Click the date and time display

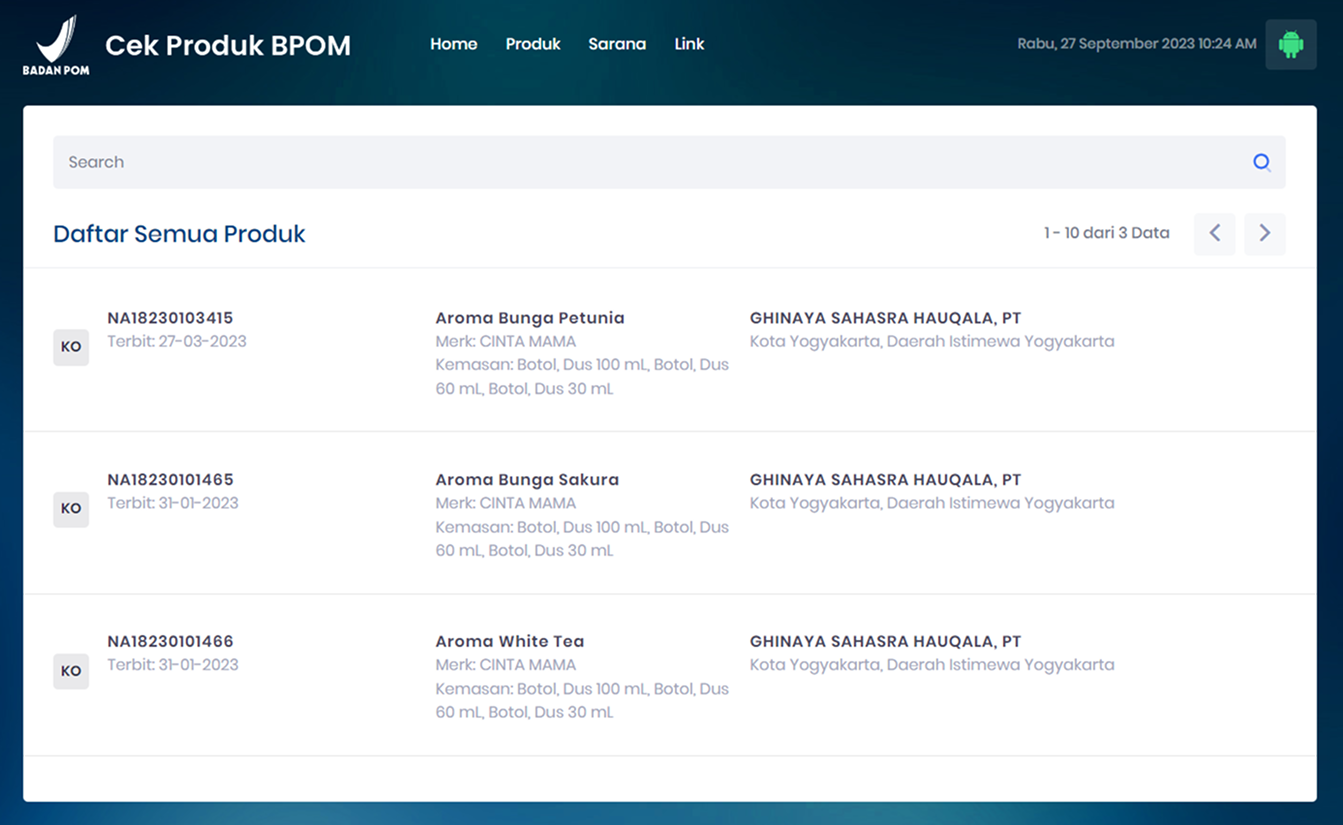(1137, 44)
